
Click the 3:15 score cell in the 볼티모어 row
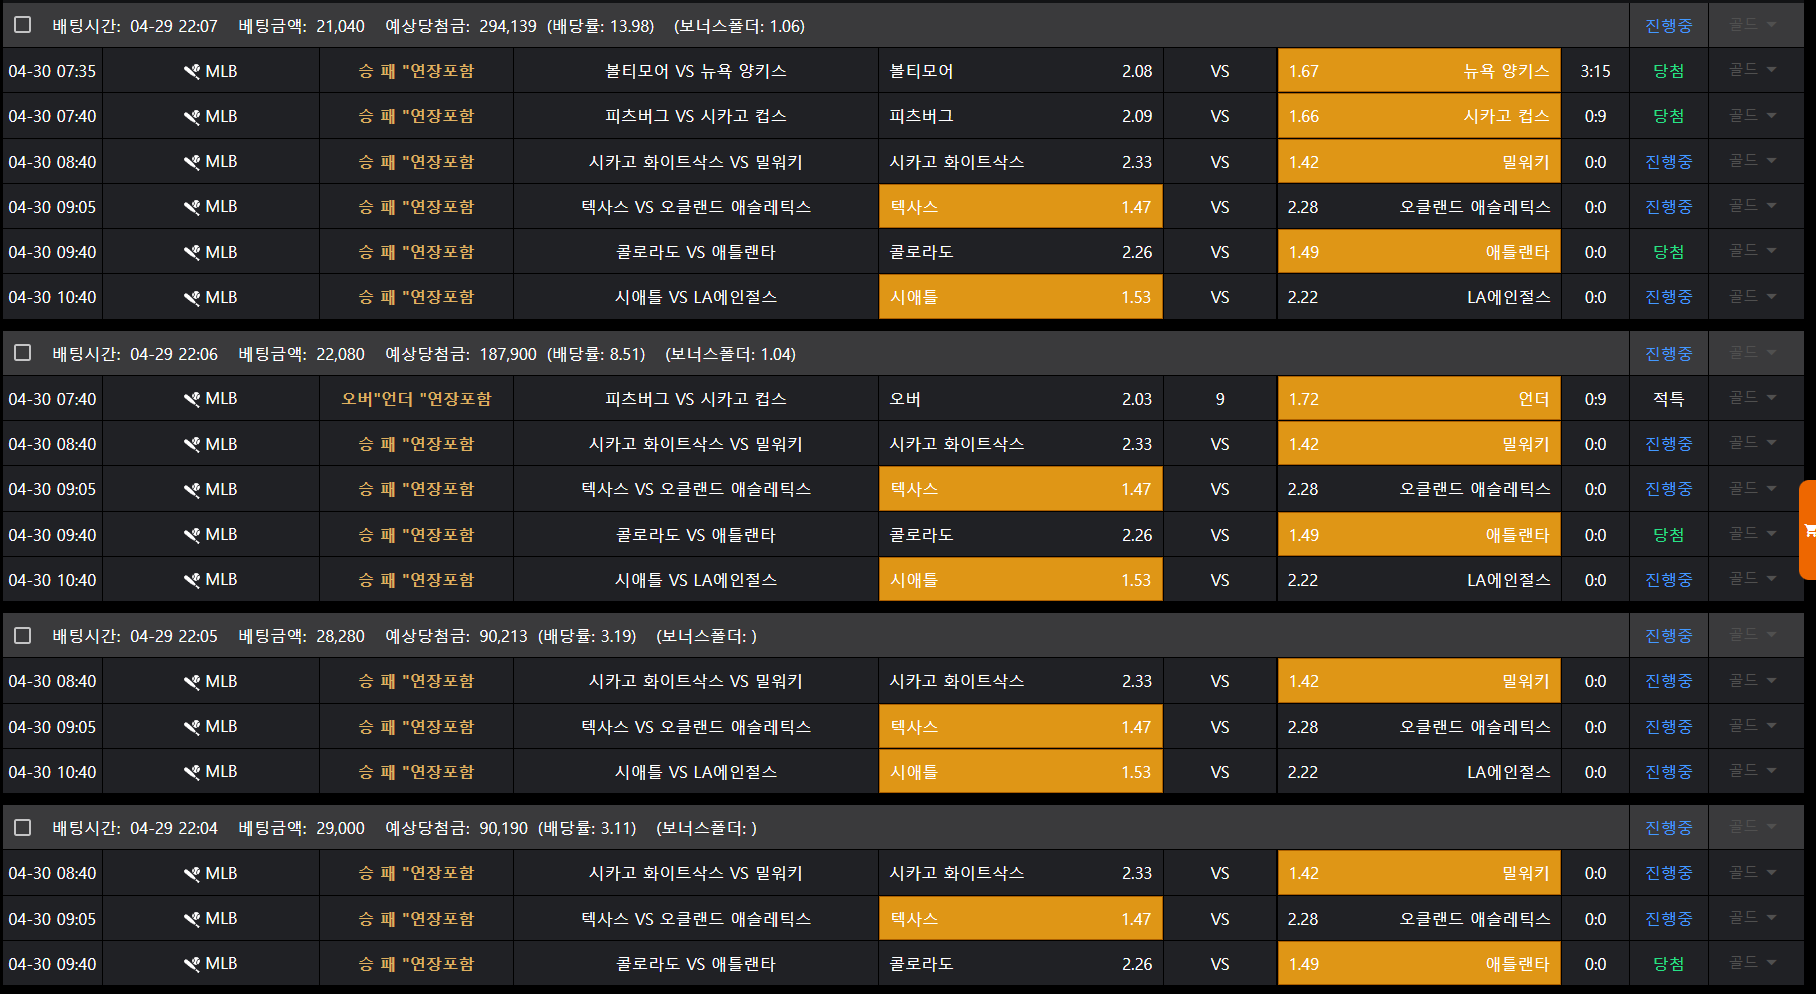(1595, 71)
